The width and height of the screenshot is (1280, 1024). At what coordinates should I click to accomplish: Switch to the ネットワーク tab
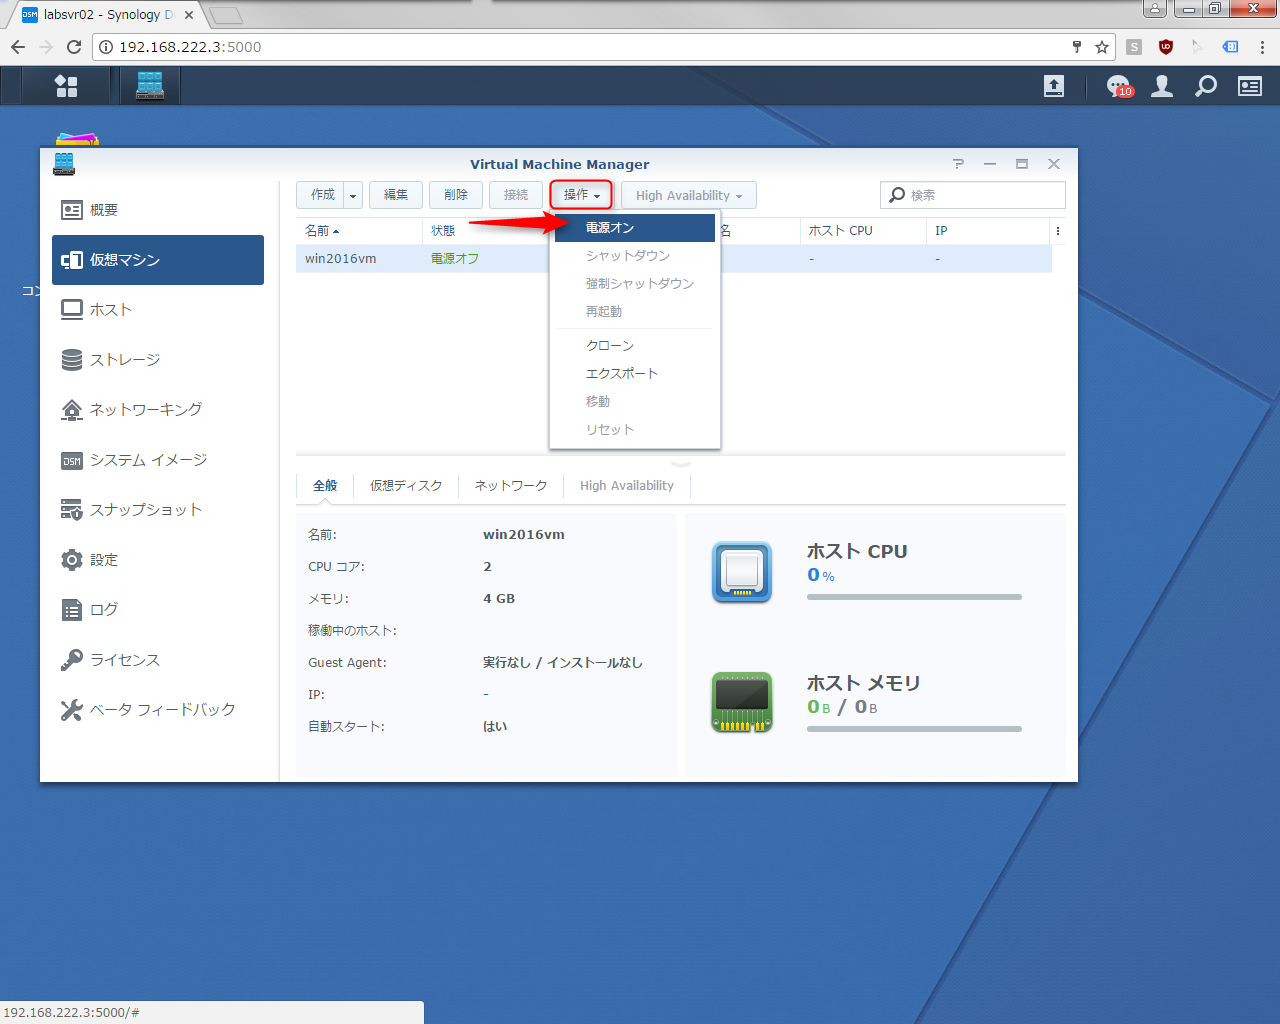coord(511,486)
